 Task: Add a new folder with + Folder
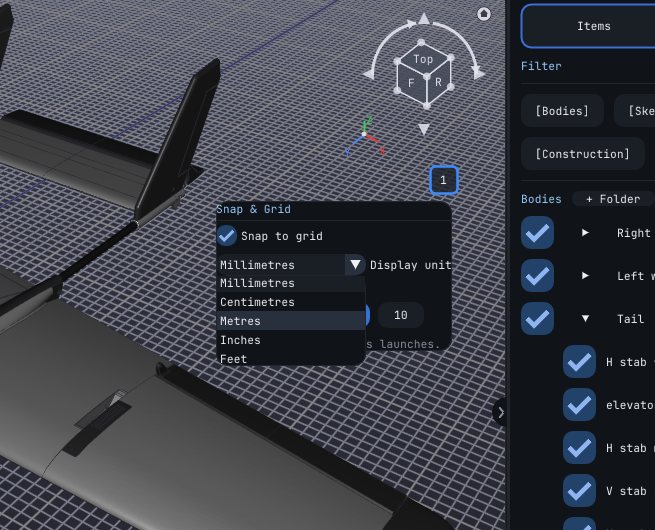click(613, 199)
